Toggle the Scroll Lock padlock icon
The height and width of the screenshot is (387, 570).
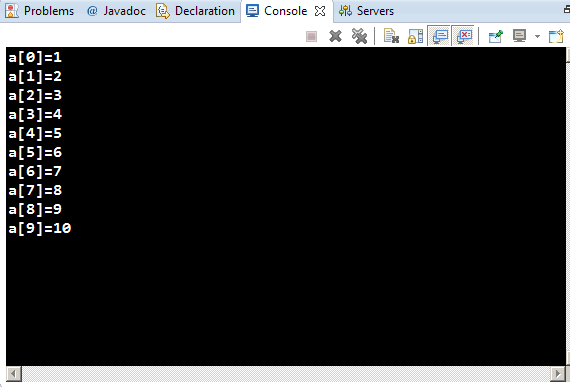415,36
